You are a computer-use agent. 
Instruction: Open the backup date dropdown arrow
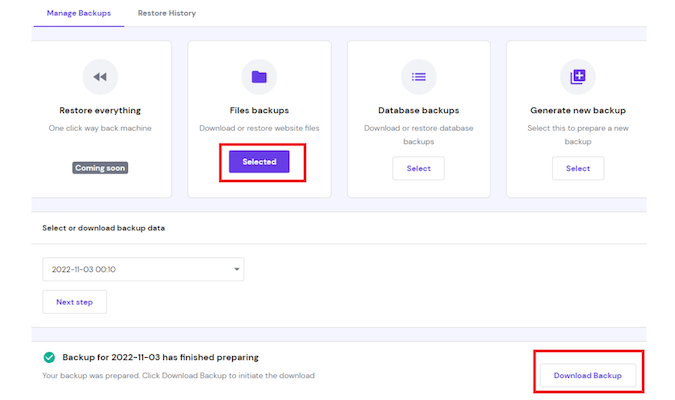click(236, 269)
